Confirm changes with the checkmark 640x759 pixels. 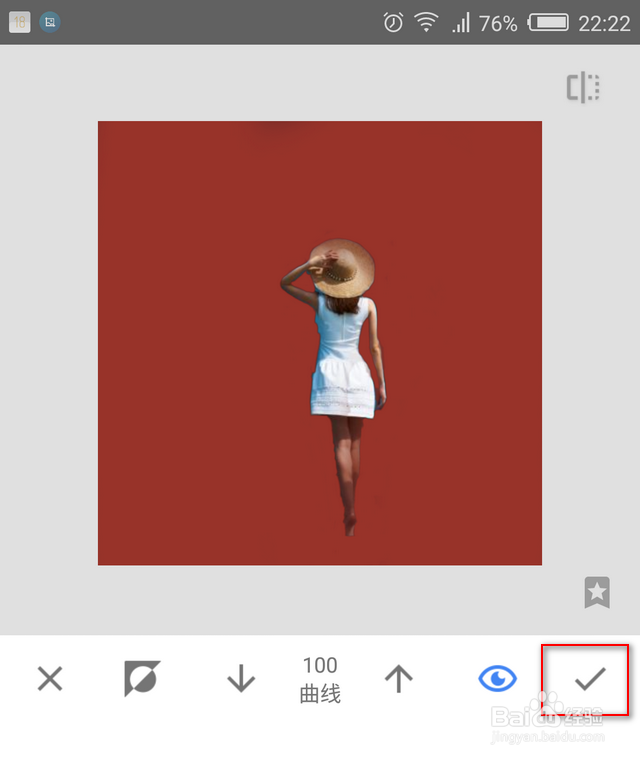tap(590, 679)
